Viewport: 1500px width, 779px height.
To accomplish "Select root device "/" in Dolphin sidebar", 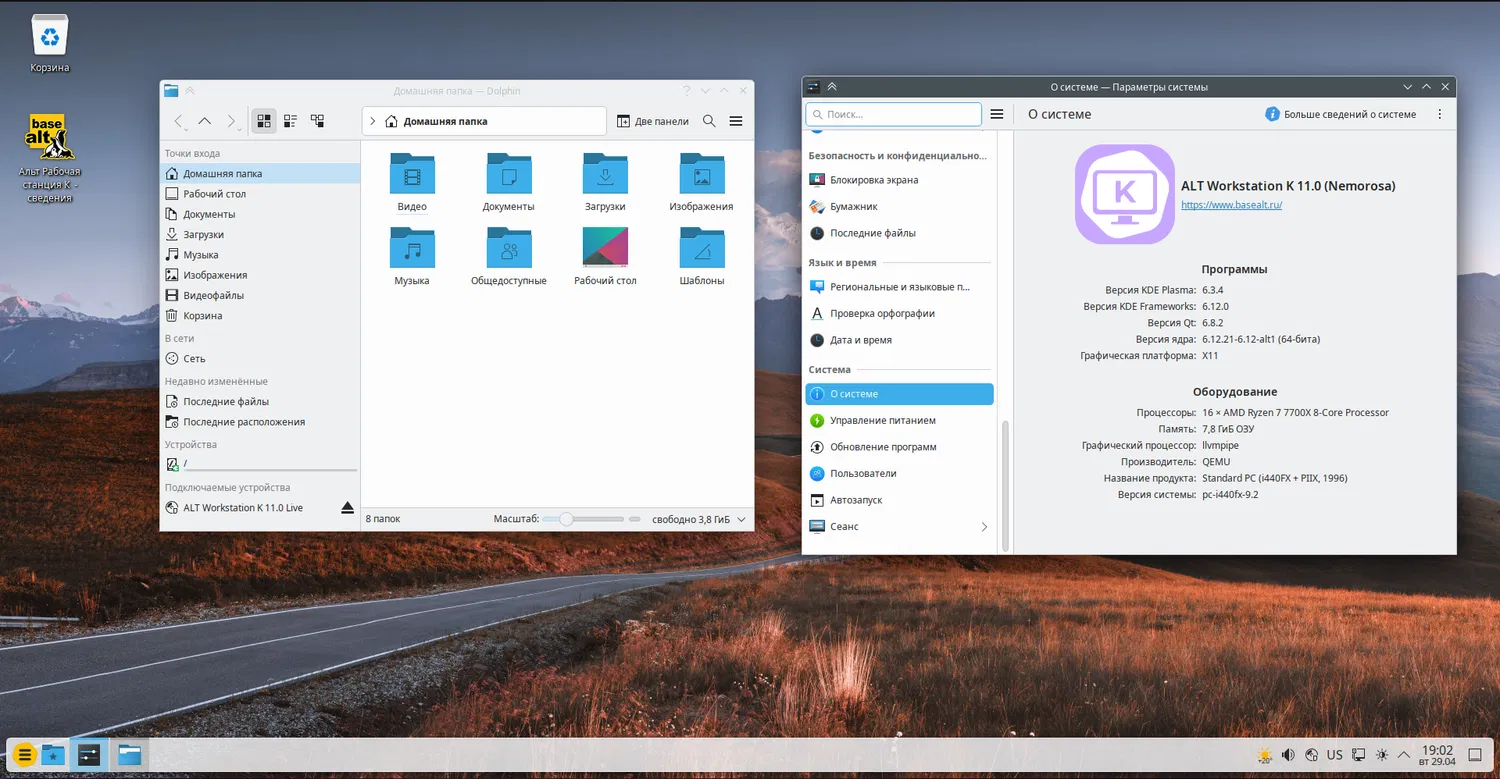I will pos(260,464).
